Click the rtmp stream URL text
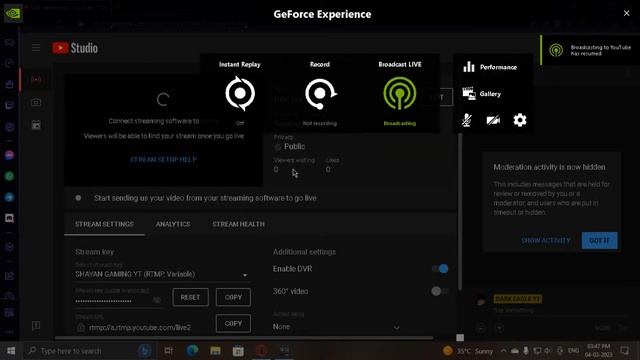The height and width of the screenshot is (360, 640). tap(140, 327)
